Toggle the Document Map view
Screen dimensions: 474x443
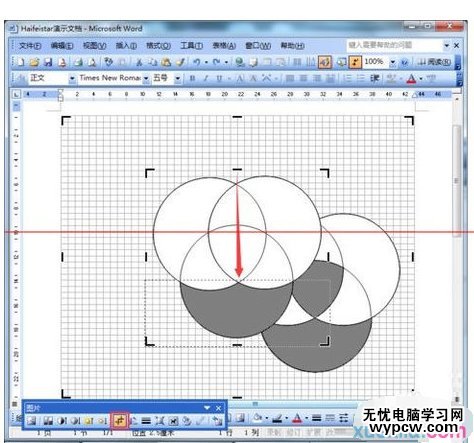[341, 62]
